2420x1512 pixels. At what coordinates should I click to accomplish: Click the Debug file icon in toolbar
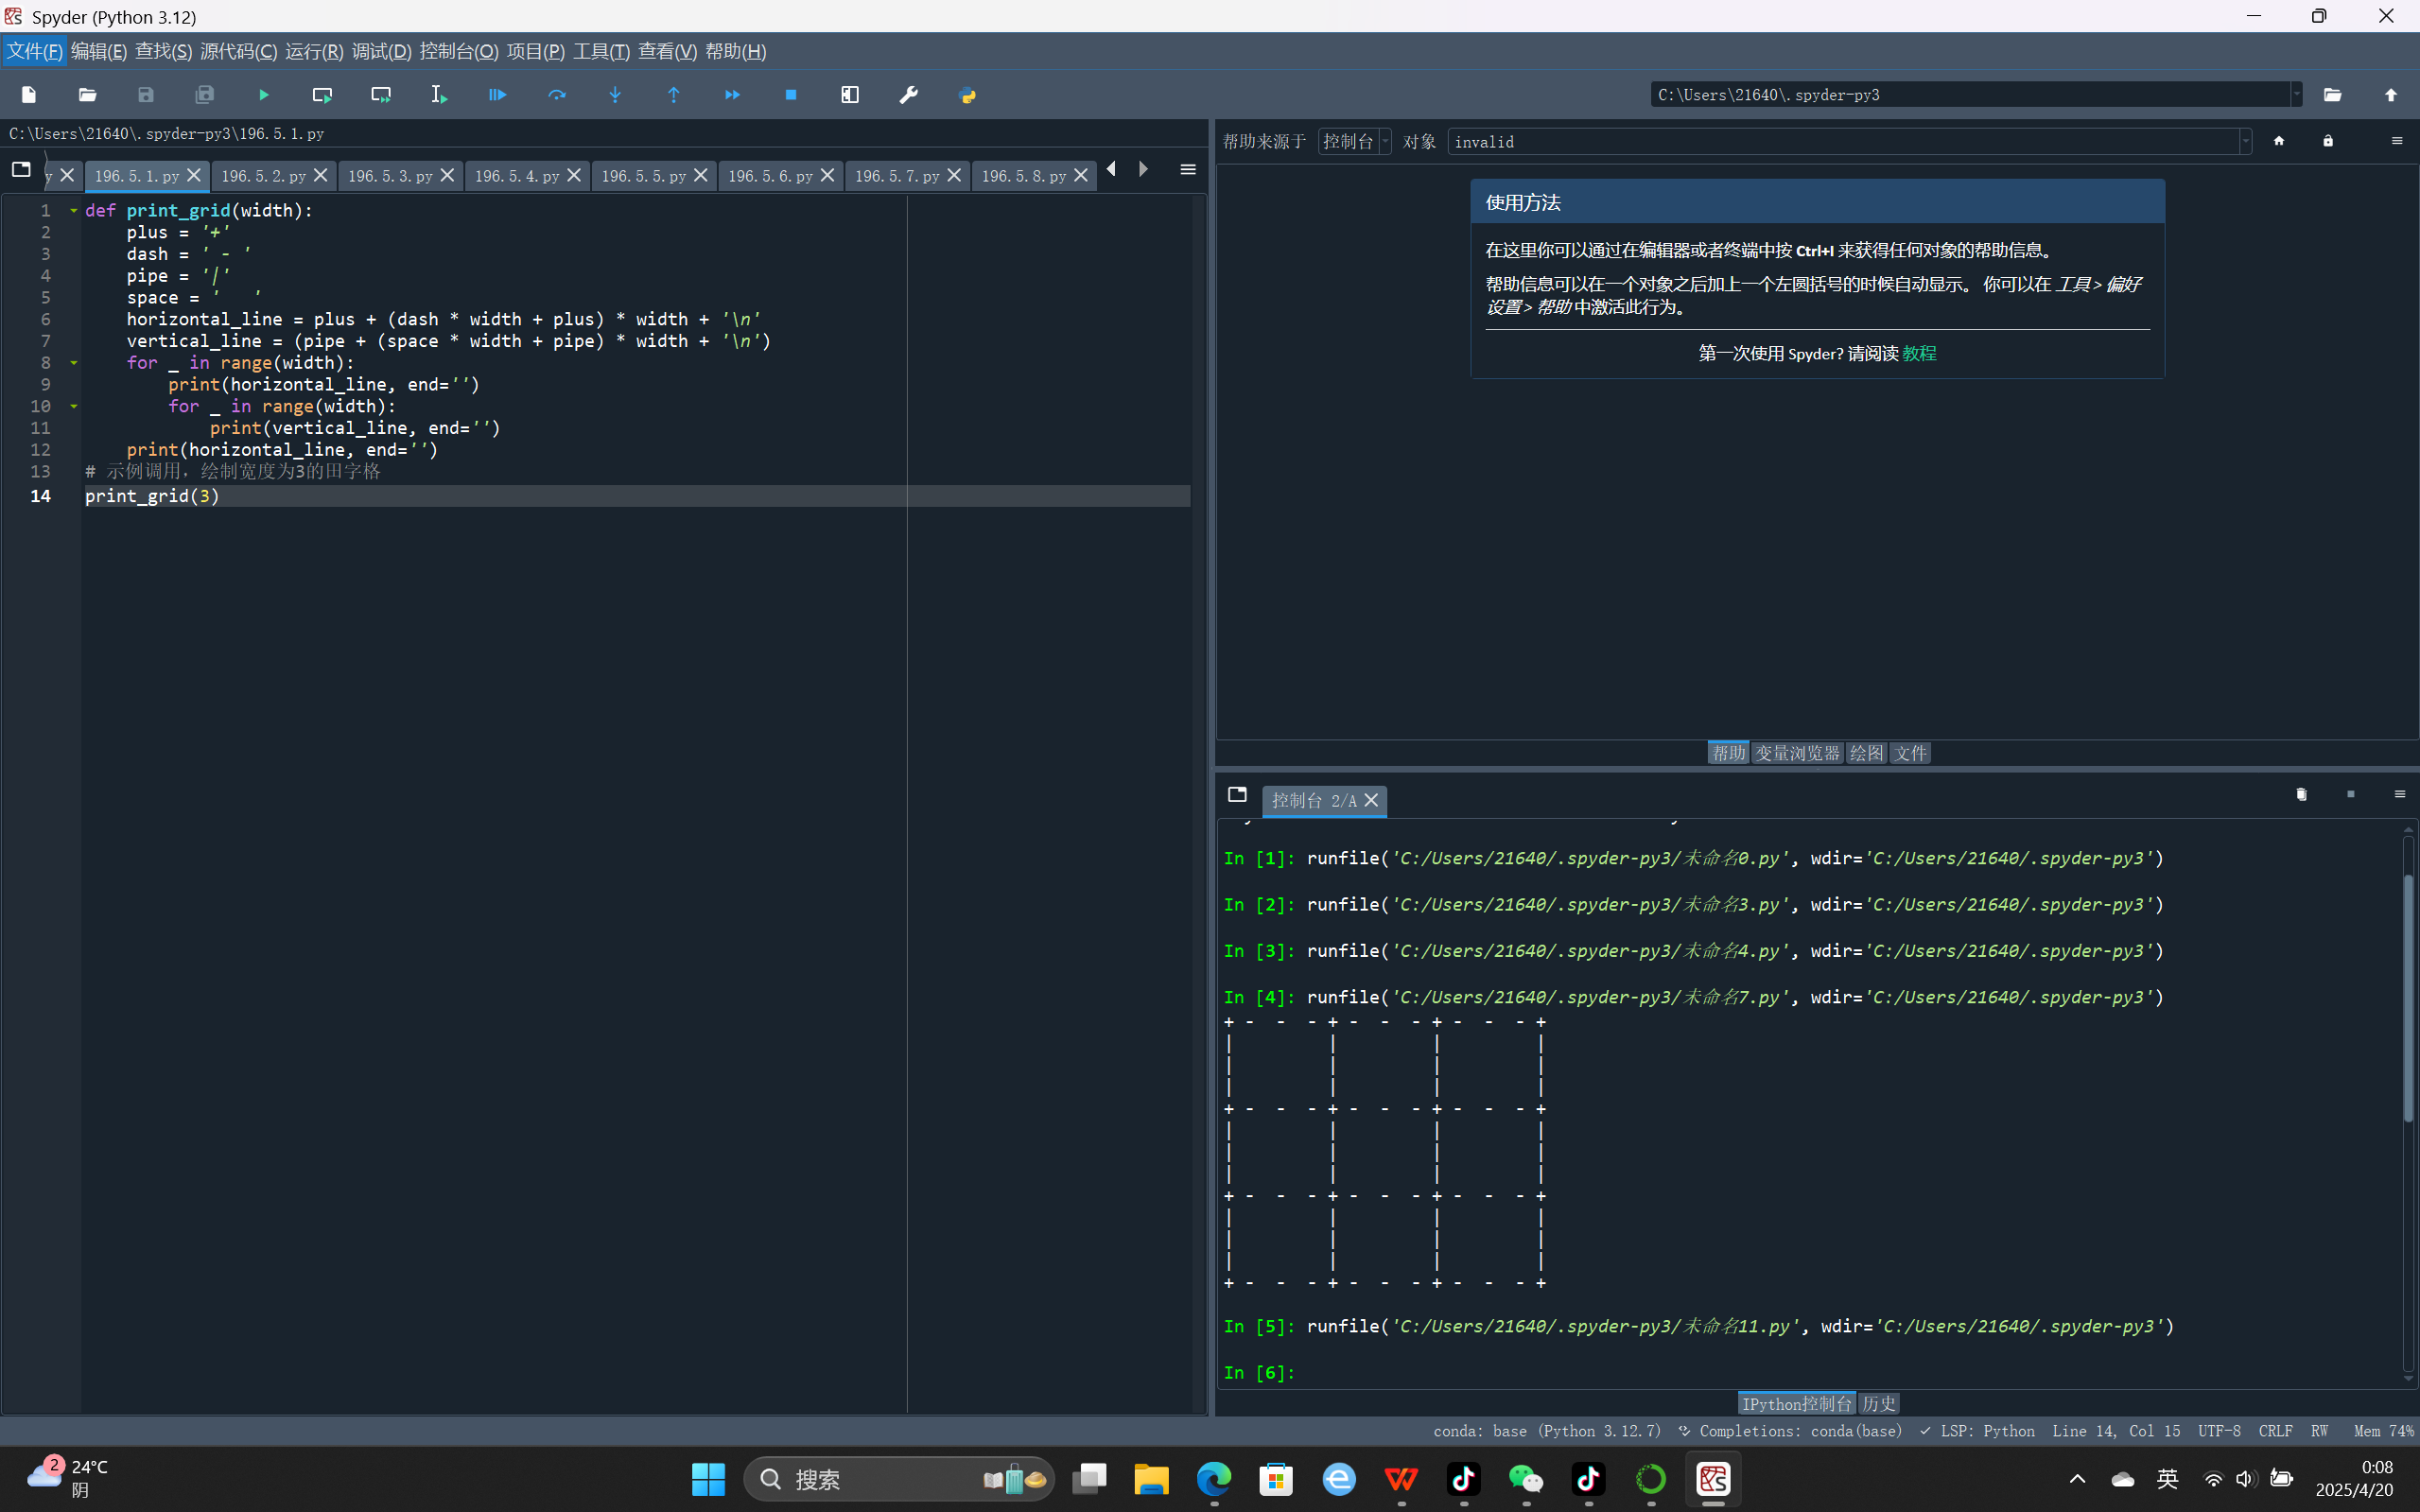click(x=497, y=95)
